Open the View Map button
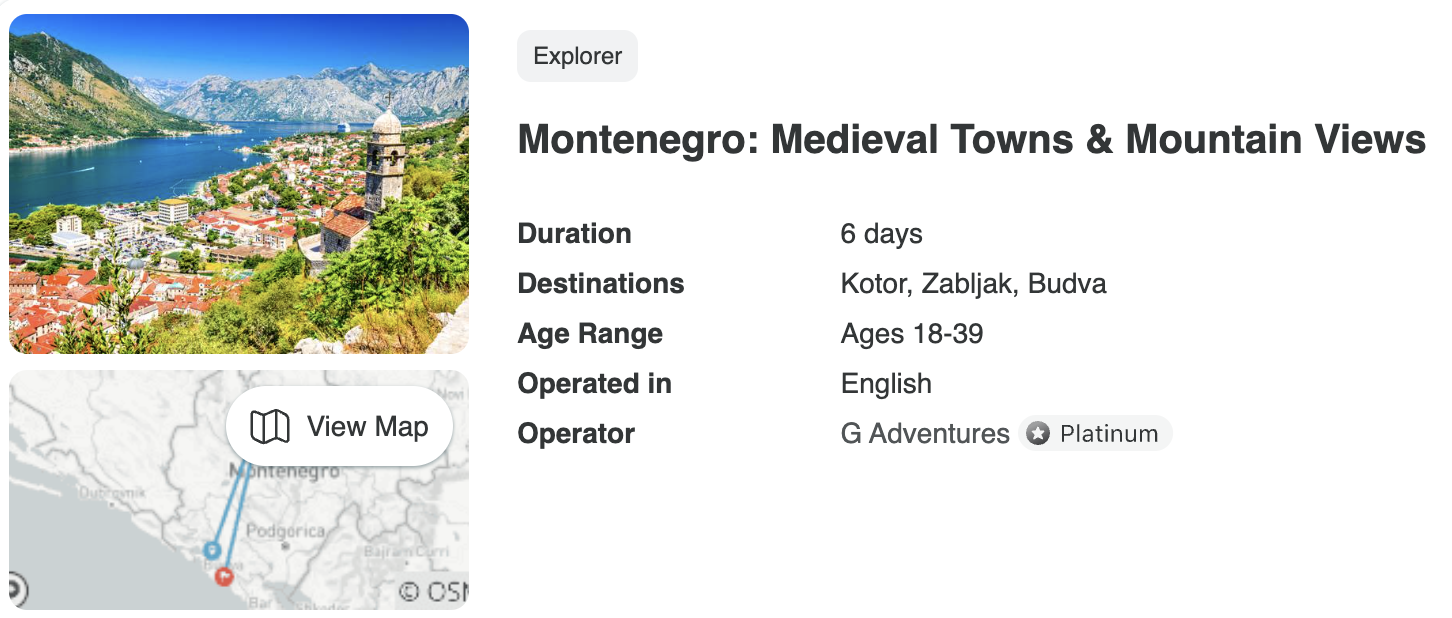 (339, 427)
